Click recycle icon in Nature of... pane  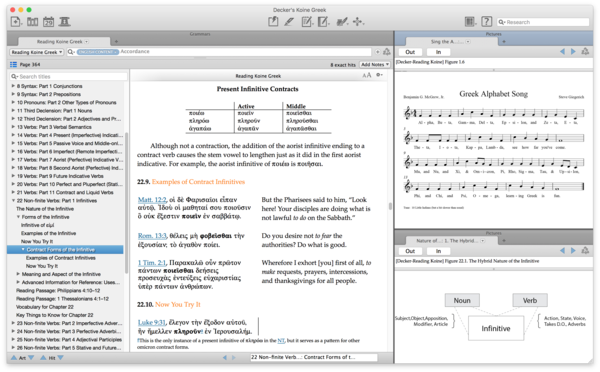click(x=585, y=251)
